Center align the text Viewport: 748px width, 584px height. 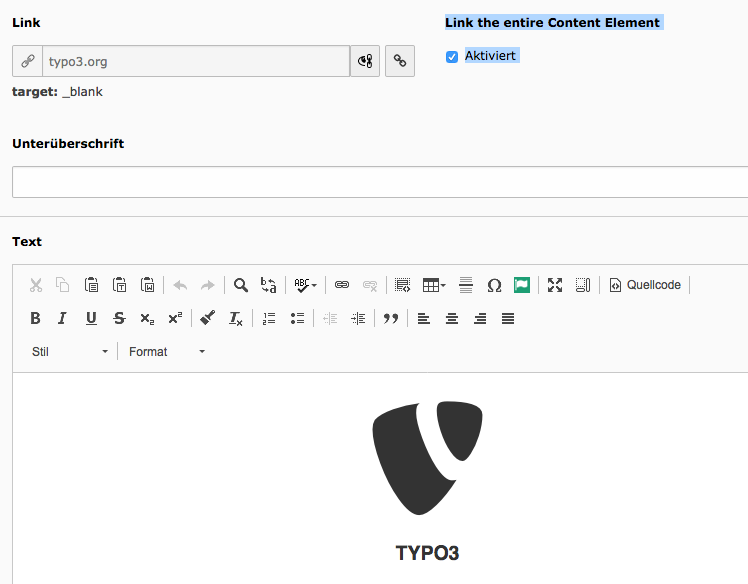tap(452, 318)
